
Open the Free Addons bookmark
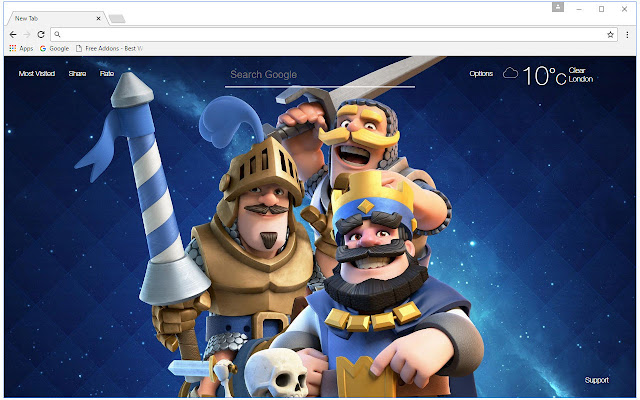(109, 48)
